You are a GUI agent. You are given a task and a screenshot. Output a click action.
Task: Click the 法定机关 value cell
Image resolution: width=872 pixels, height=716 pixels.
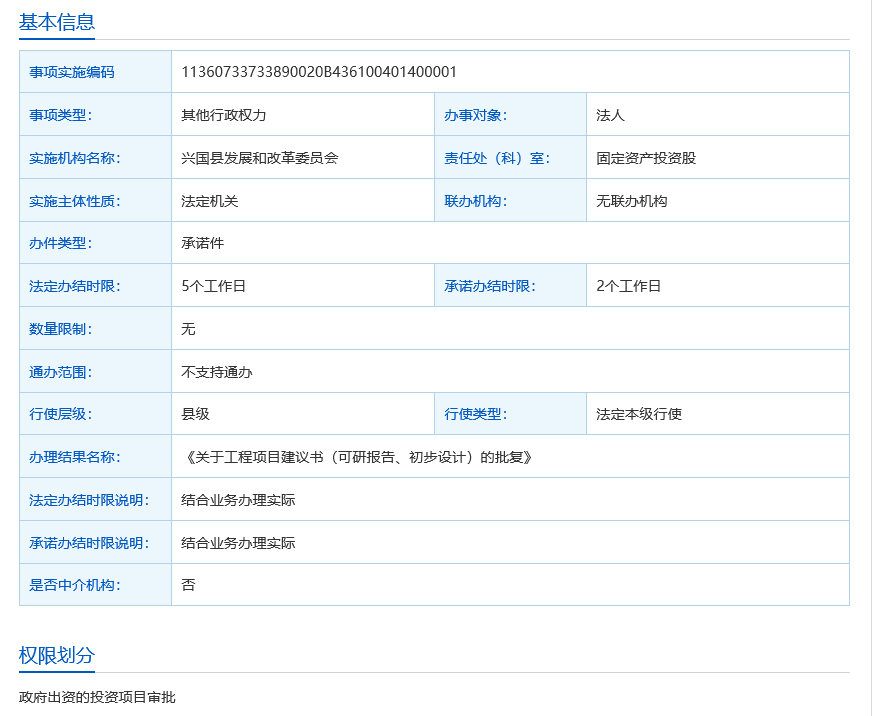click(x=209, y=201)
